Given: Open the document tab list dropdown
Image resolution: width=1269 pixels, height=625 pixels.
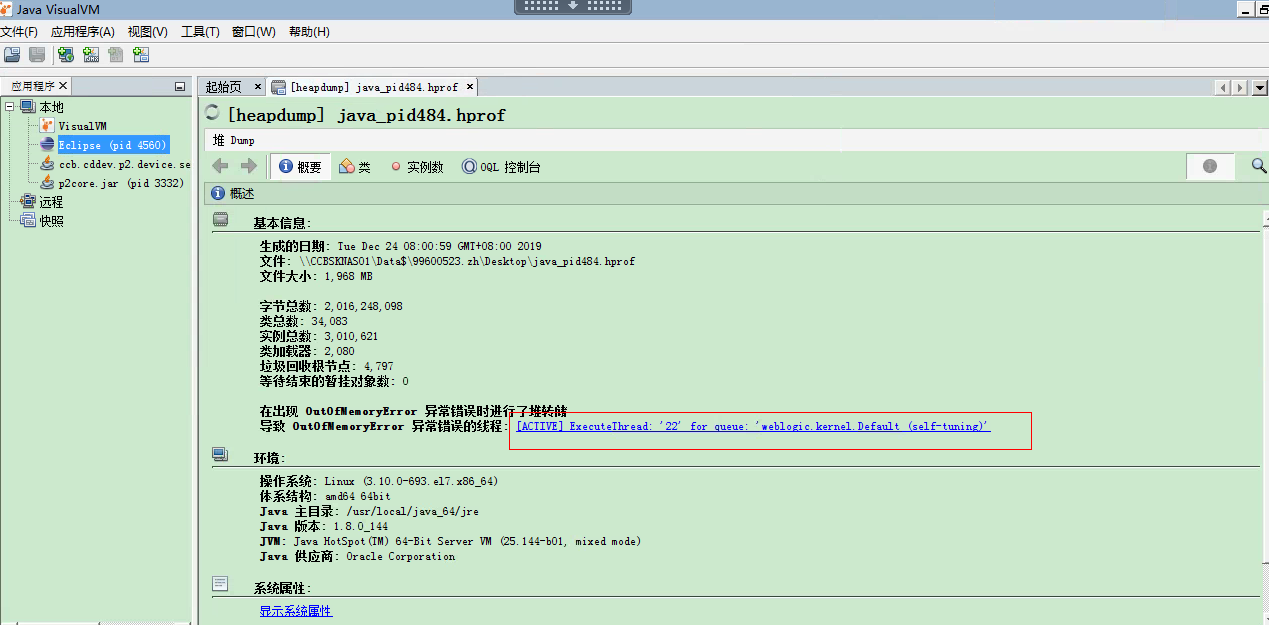Looking at the screenshot, I should [1259, 87].
